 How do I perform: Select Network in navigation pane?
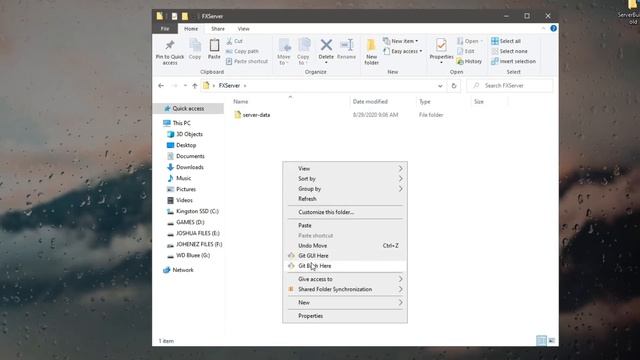click(183, 270)
